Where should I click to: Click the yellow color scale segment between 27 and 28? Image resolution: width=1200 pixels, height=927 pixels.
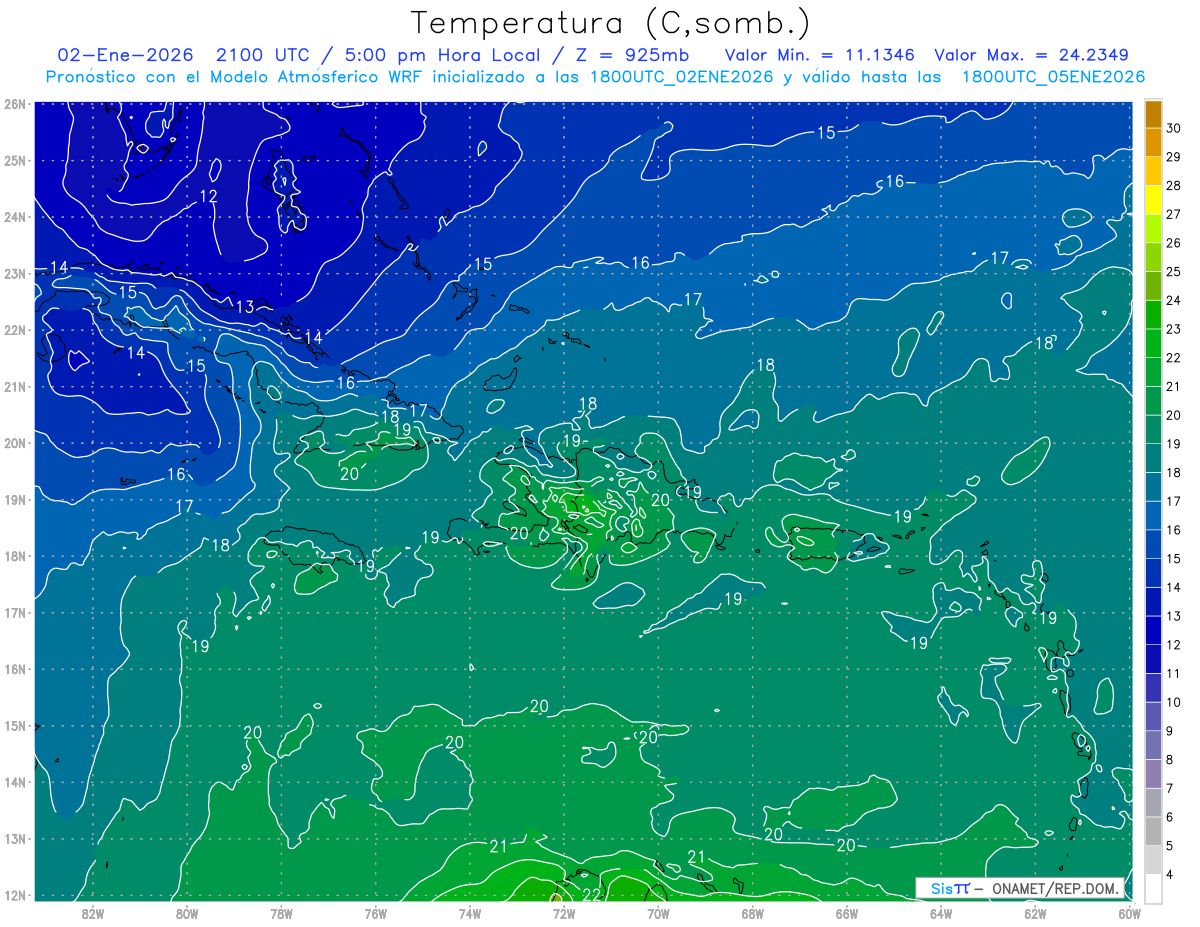(x=1153, y=199)
